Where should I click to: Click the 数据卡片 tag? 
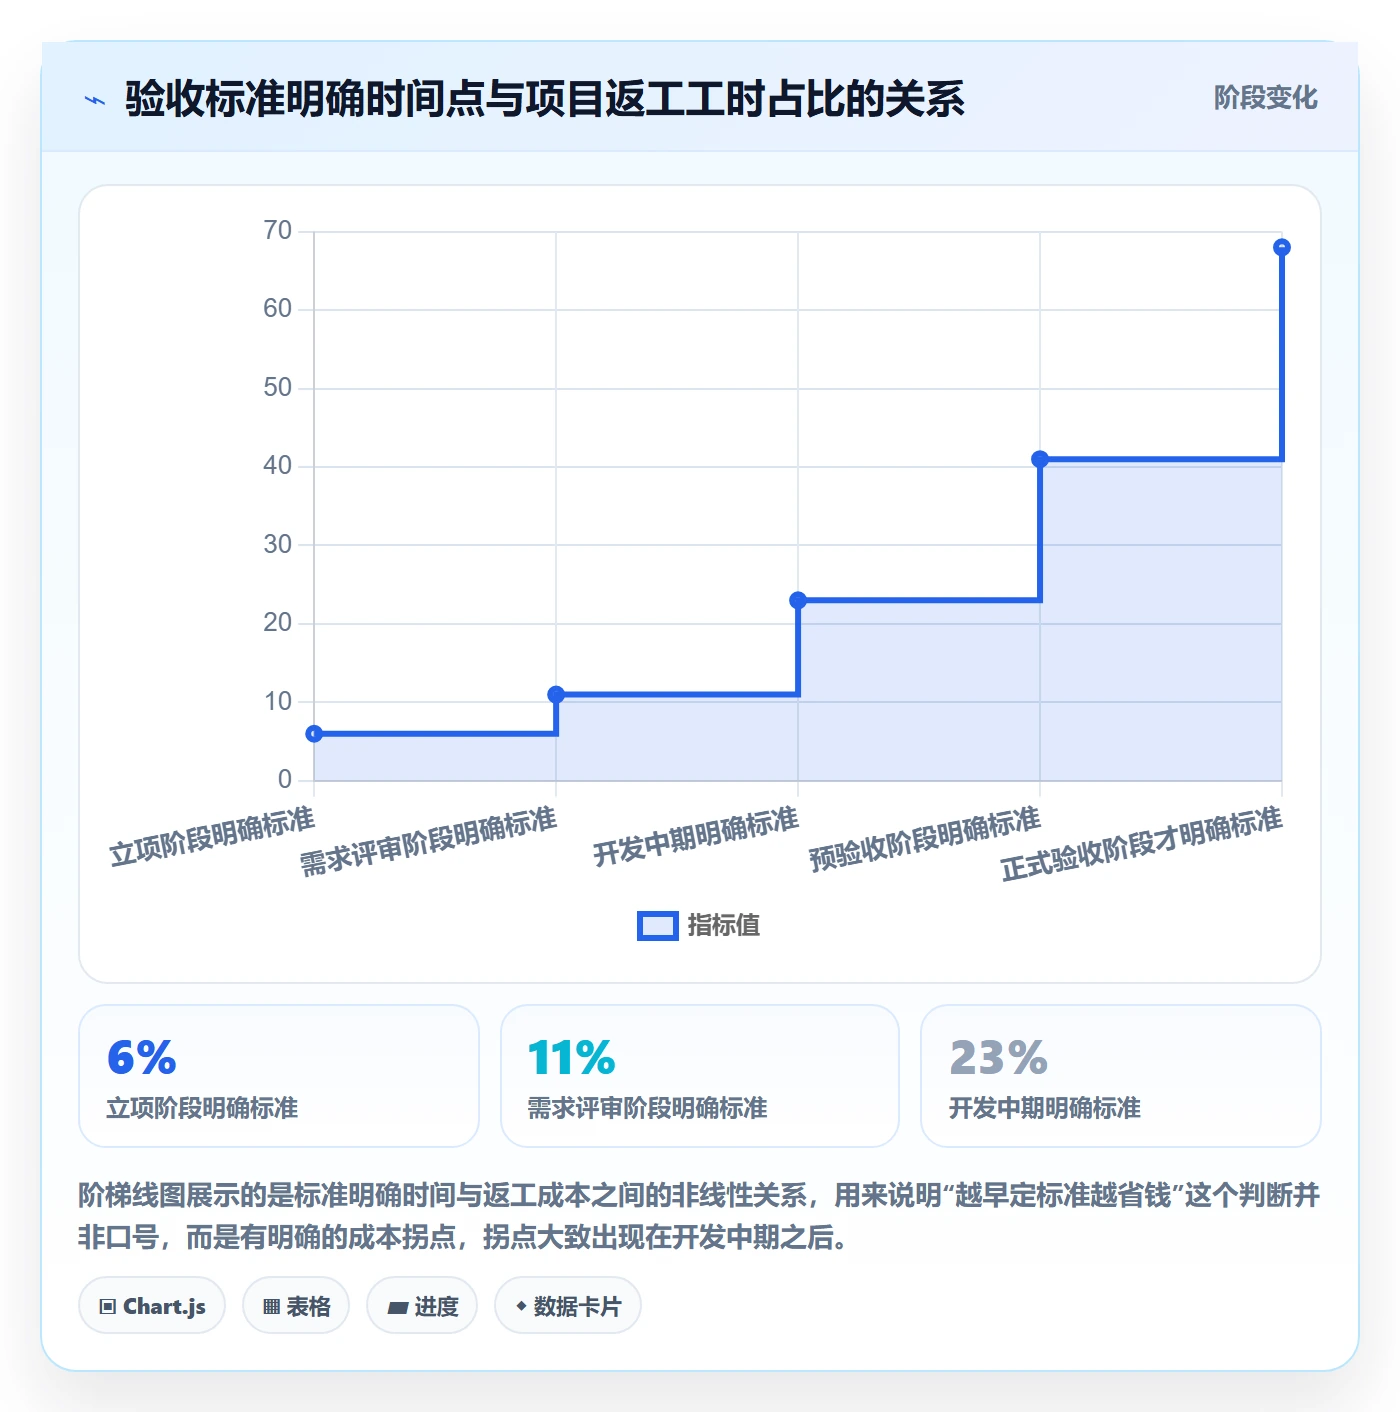click(568, 1306)
